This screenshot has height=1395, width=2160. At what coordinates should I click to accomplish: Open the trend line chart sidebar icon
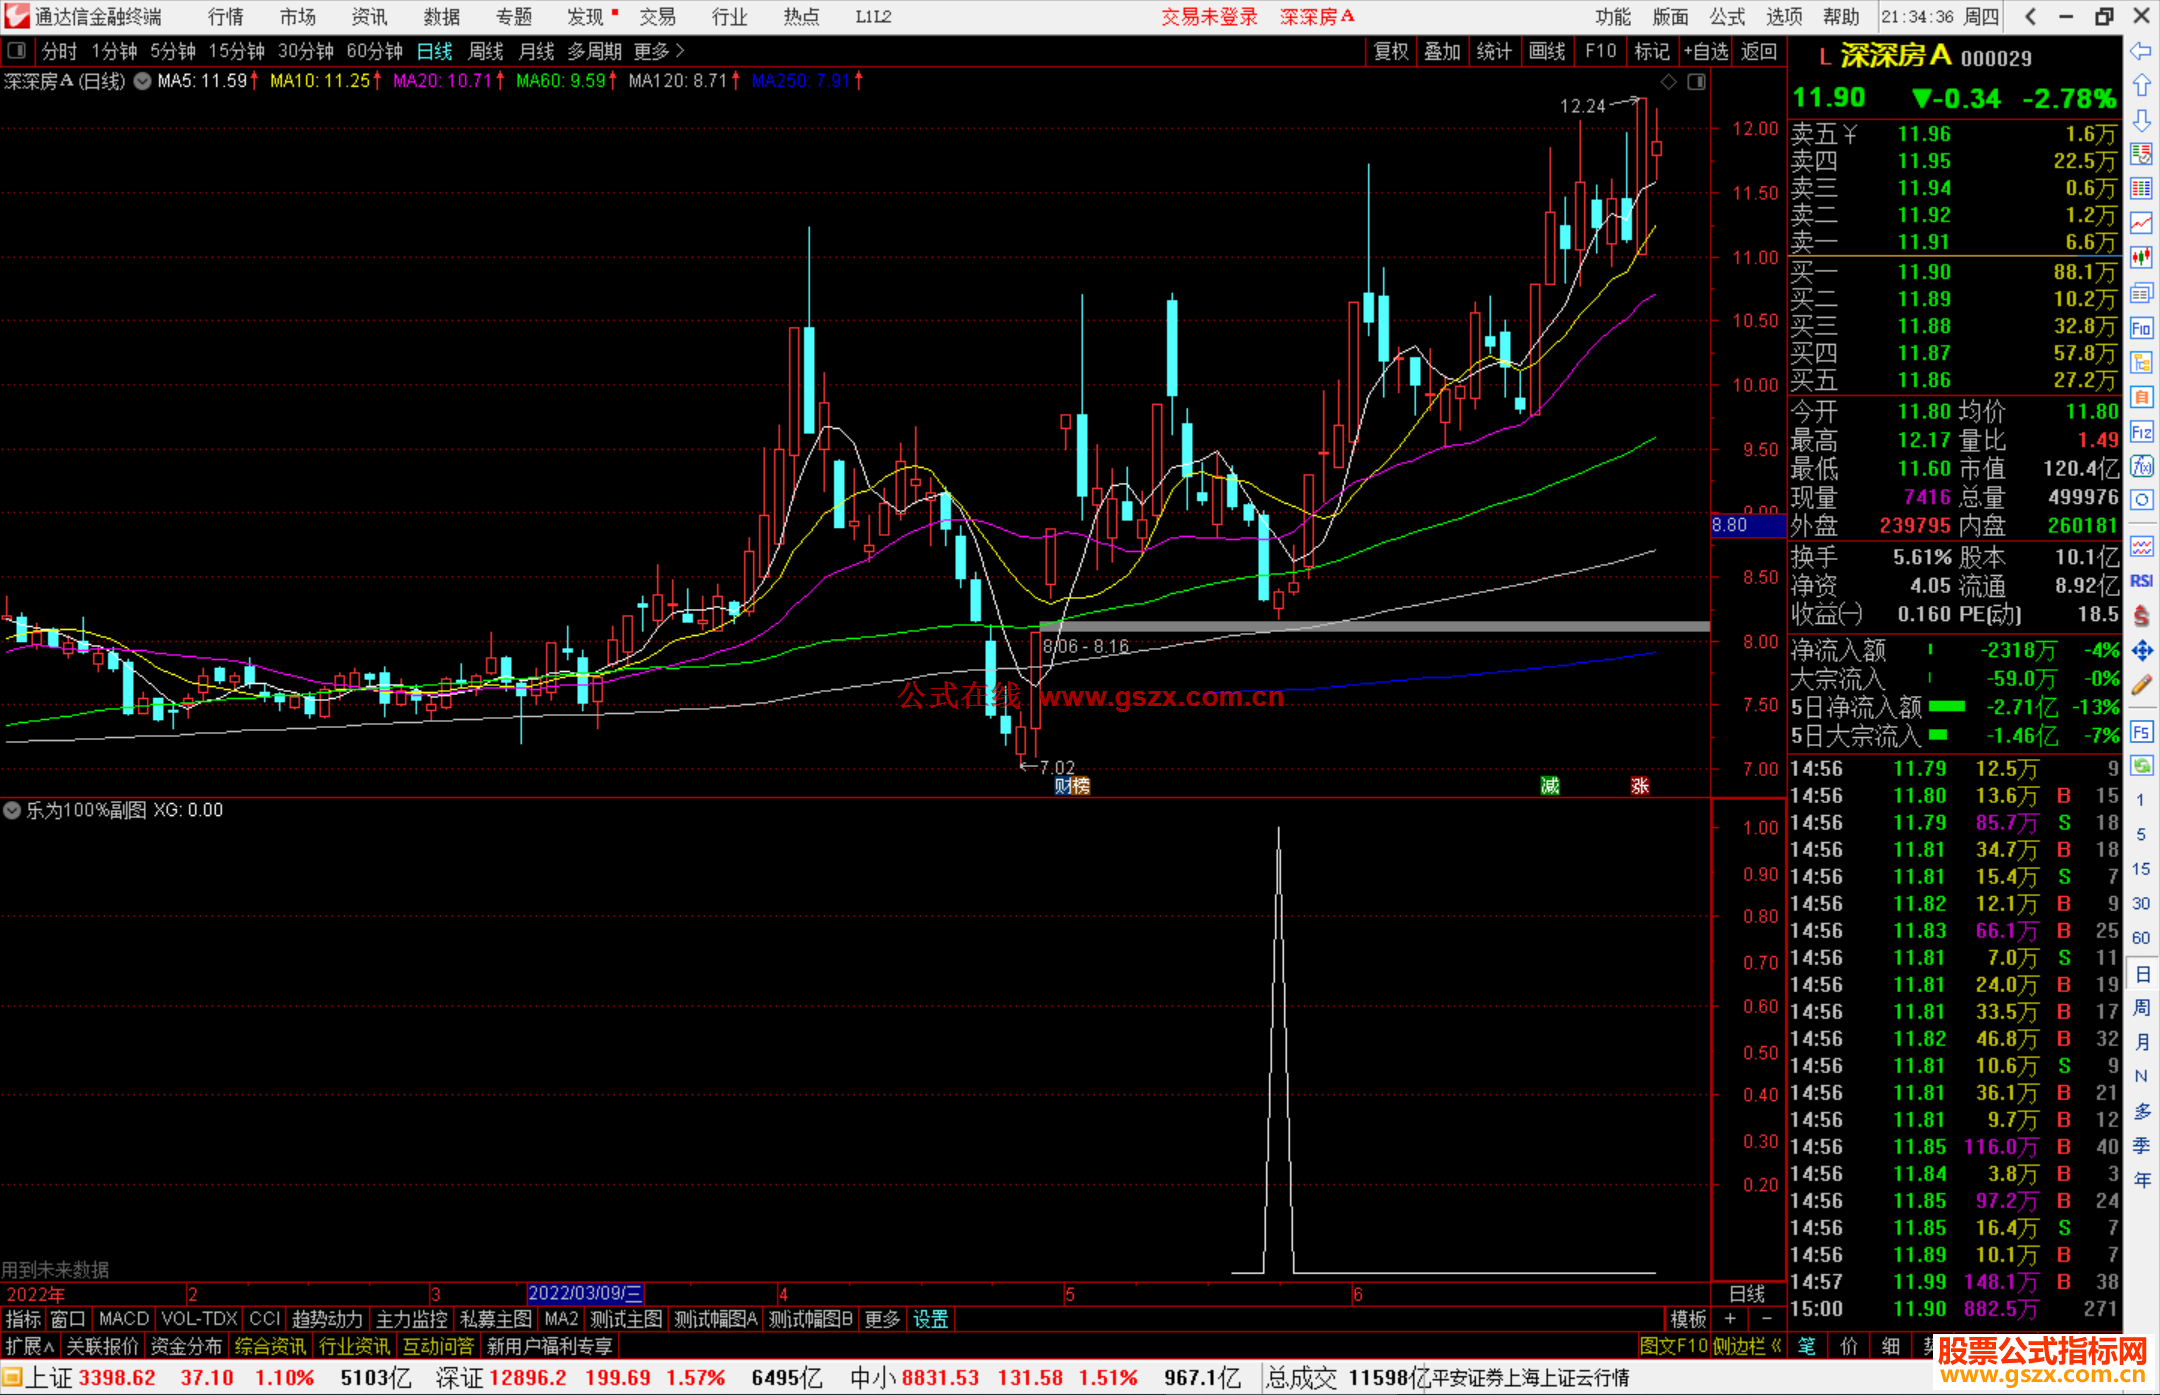tap(2141, 223)
